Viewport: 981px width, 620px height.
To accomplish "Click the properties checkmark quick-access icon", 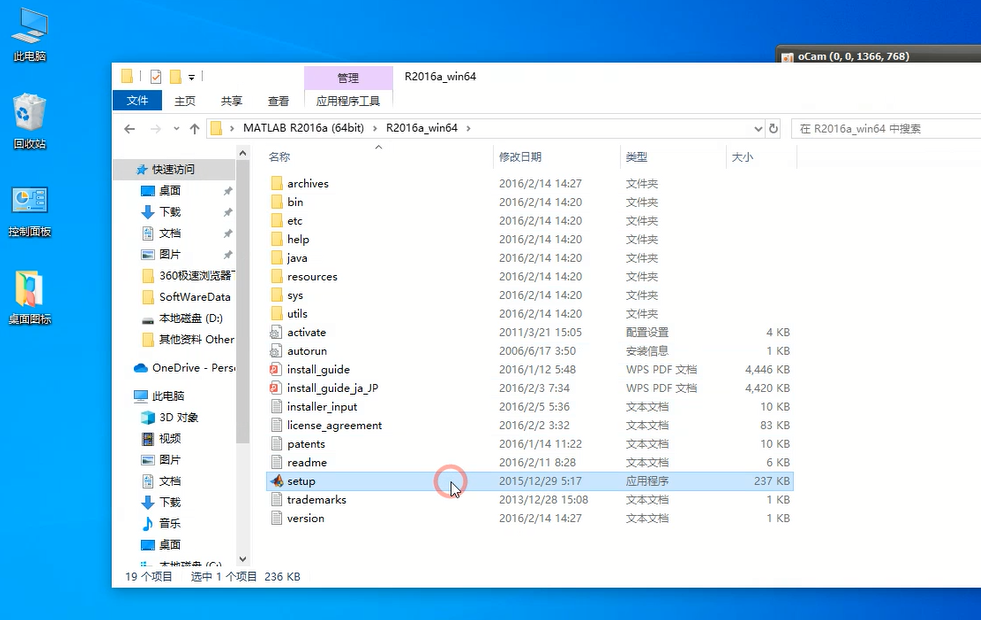I will [x=156, y=77].
